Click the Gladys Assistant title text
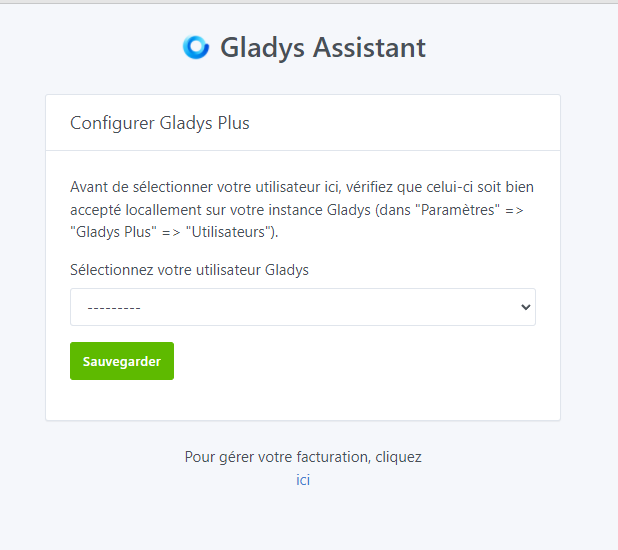This screenshot has height=550, width=618. click(323, 48)
